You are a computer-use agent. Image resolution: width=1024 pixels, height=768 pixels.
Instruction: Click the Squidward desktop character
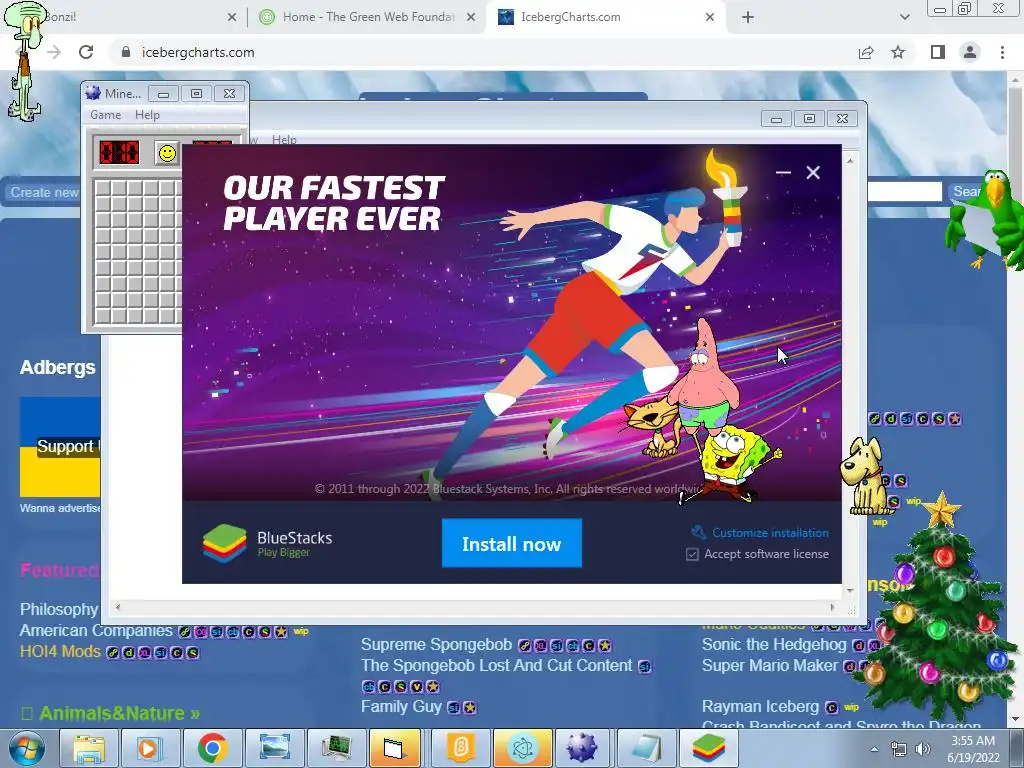25,62
